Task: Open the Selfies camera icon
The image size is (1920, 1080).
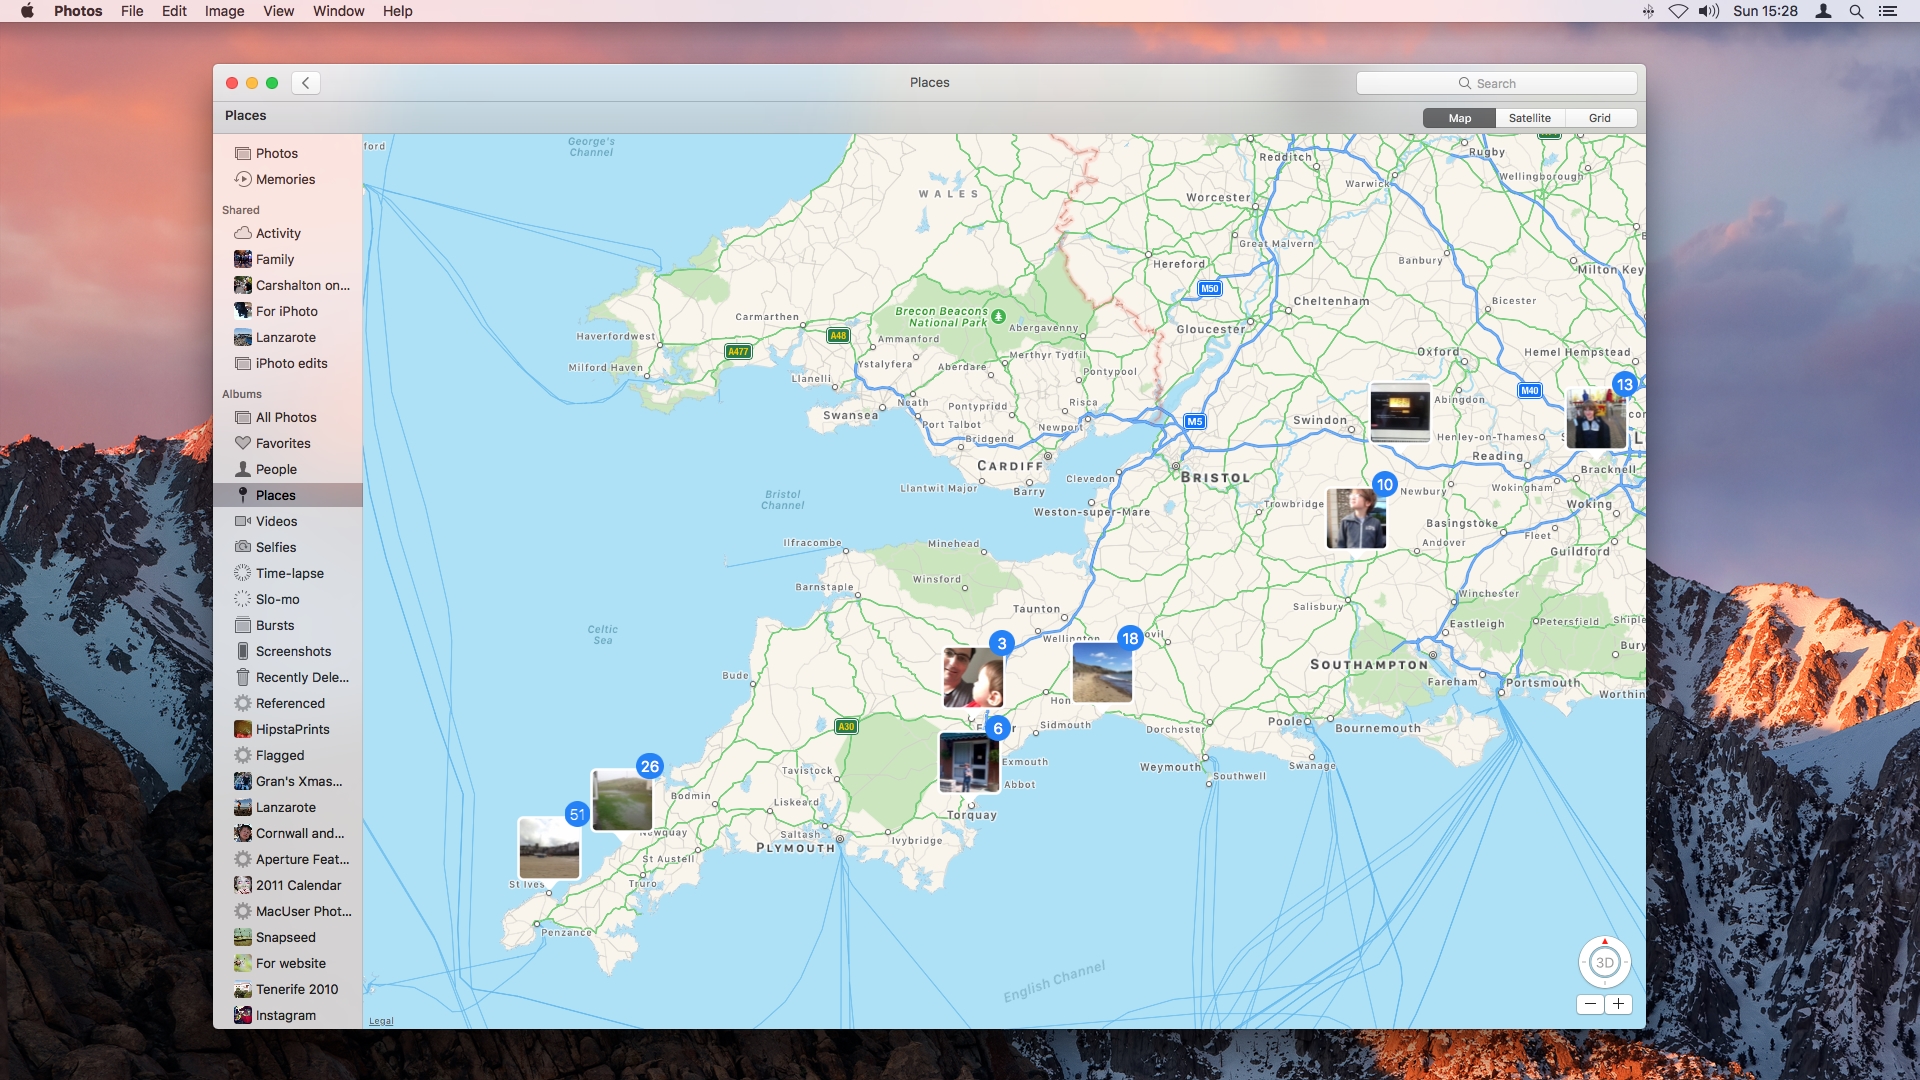Action: point(242,547)
